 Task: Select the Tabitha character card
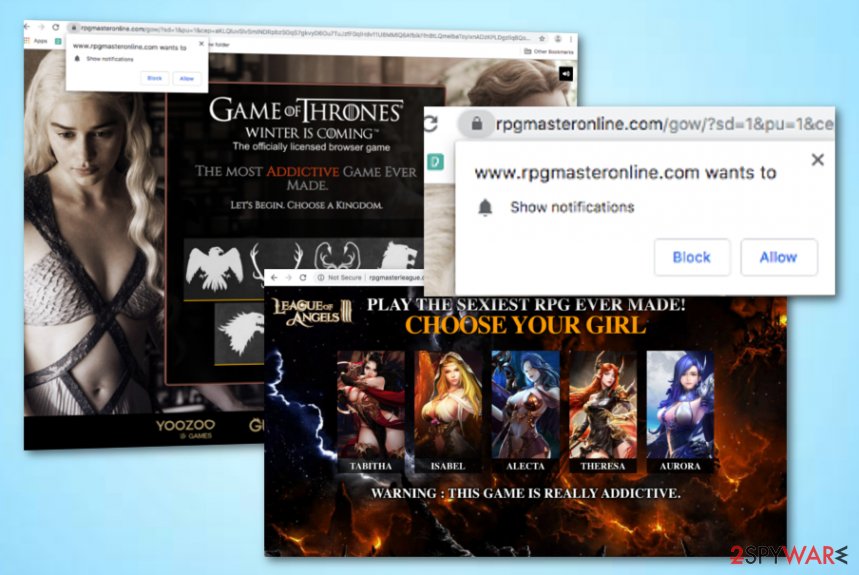pos(371,411)
